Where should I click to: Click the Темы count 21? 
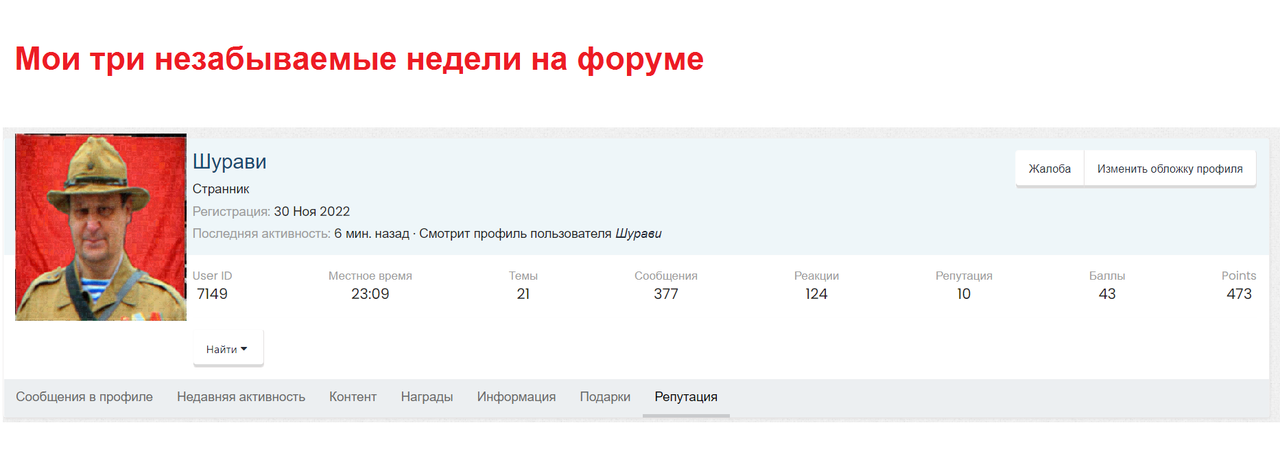tap(523, 294)
